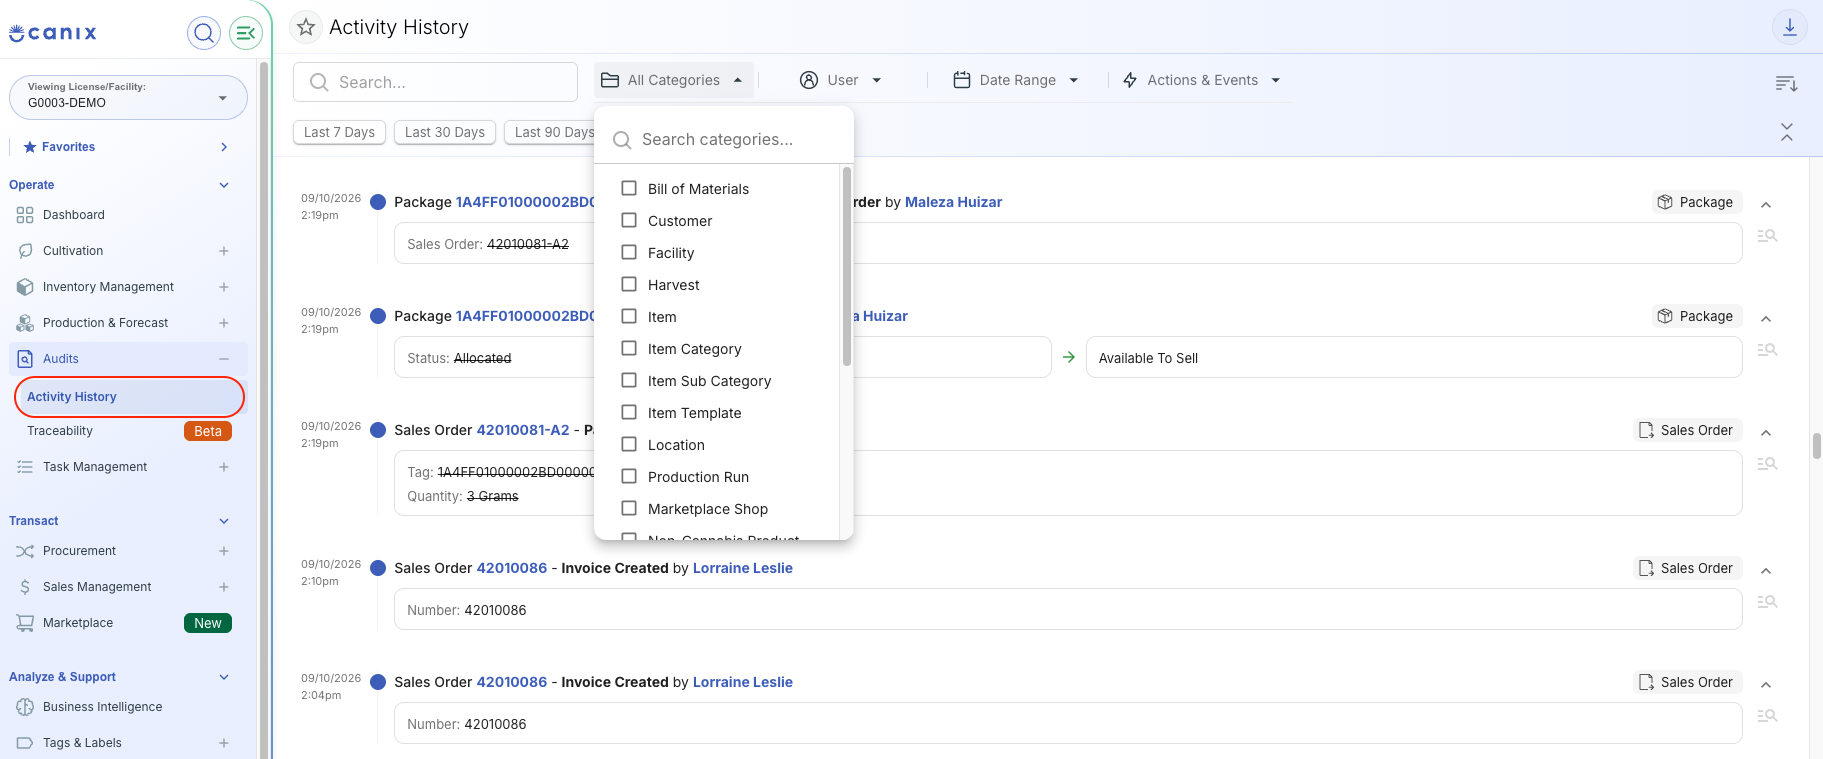Favorite this page with the star icon

click(x=306, y=27)
